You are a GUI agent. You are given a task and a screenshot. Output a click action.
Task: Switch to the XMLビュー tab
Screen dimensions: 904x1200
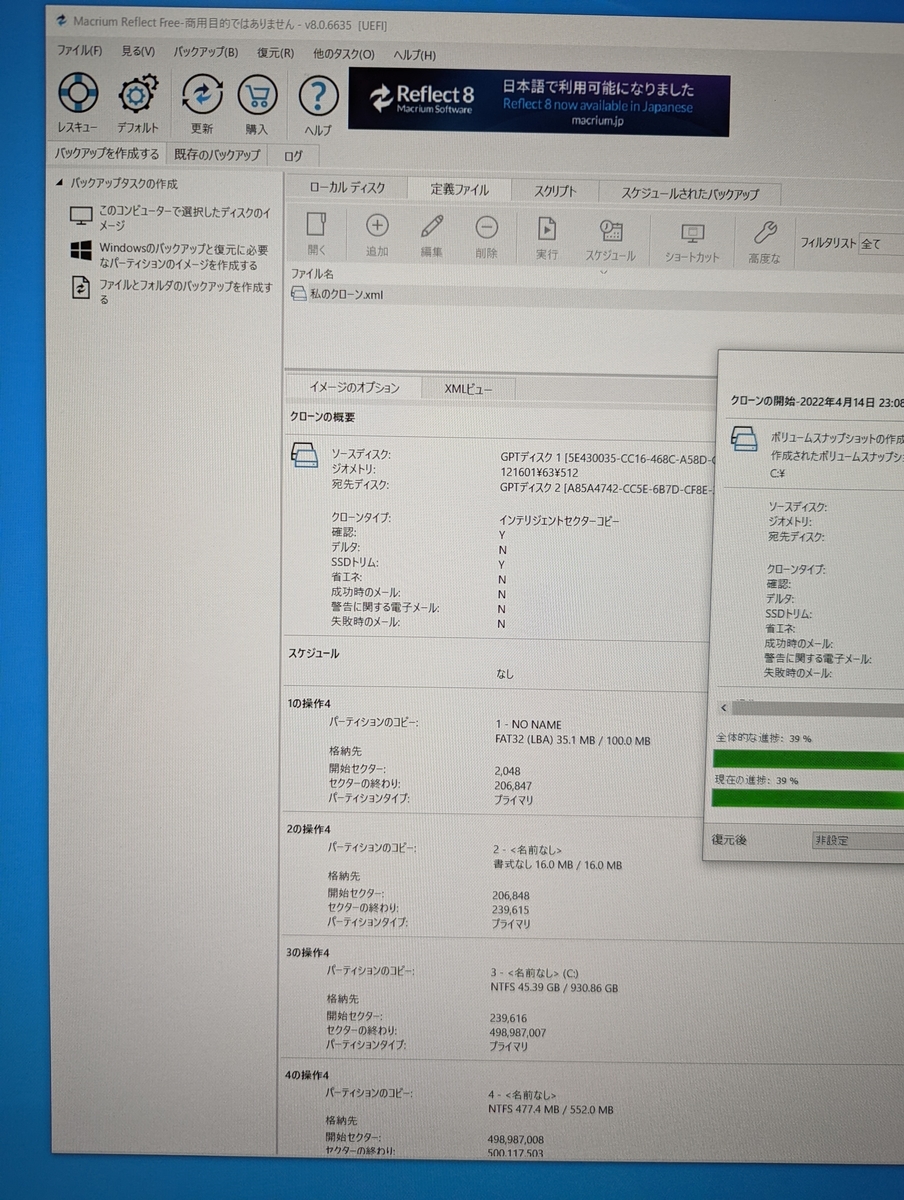[x=468, y=389]
